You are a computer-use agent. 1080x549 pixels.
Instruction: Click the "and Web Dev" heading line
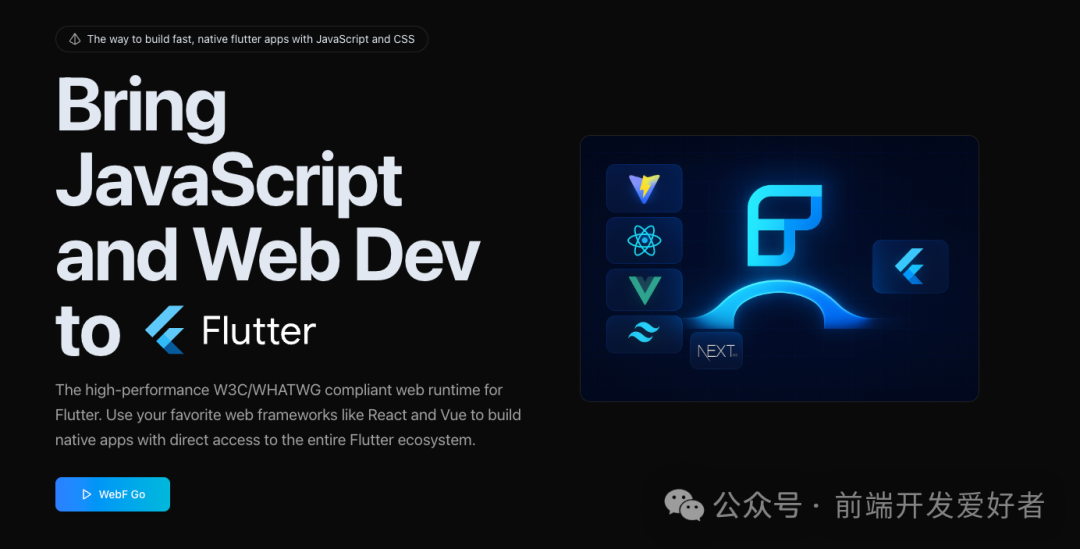268,256
